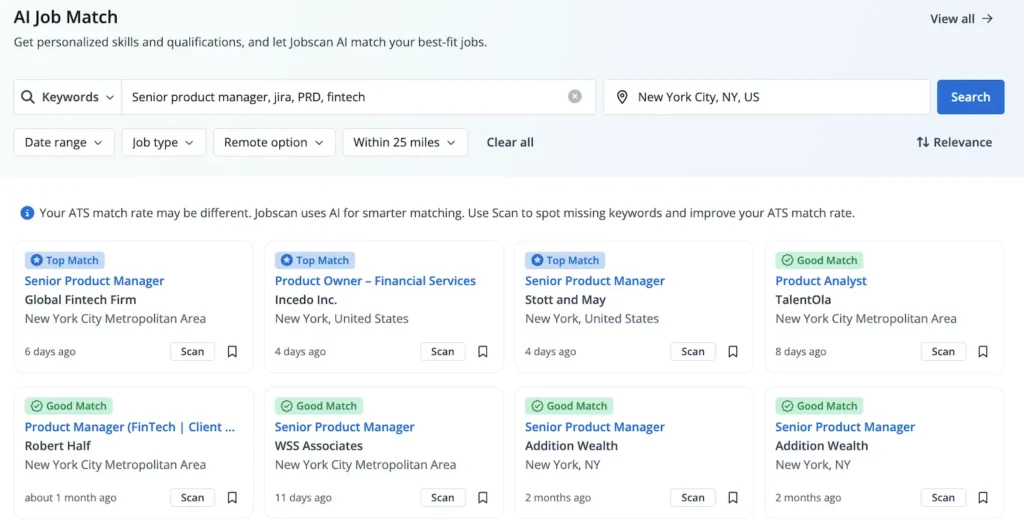Bookmark the Global Fintech Firm job
Image resolution: width=1024 pixels, height=524 pixels.
click(232, 352)
